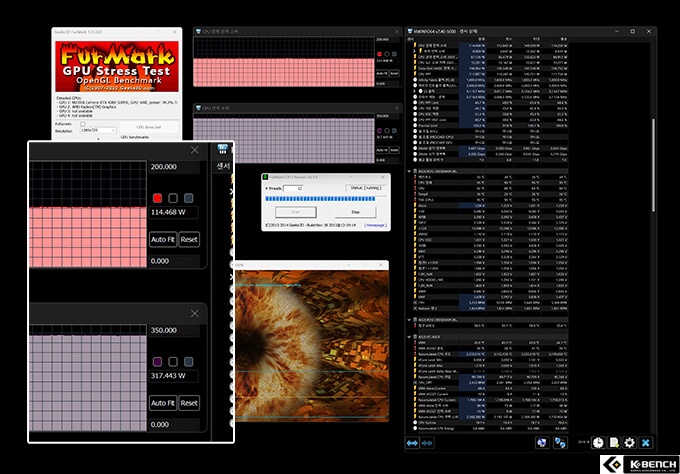Click Stop in FurMark CPU Burner
Screen dimensions: 680x474
355,212
